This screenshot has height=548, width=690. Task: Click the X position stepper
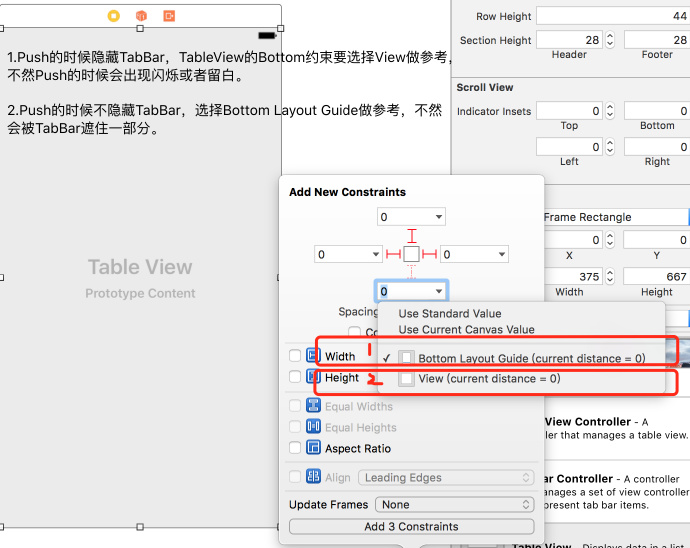coord(610,240)
